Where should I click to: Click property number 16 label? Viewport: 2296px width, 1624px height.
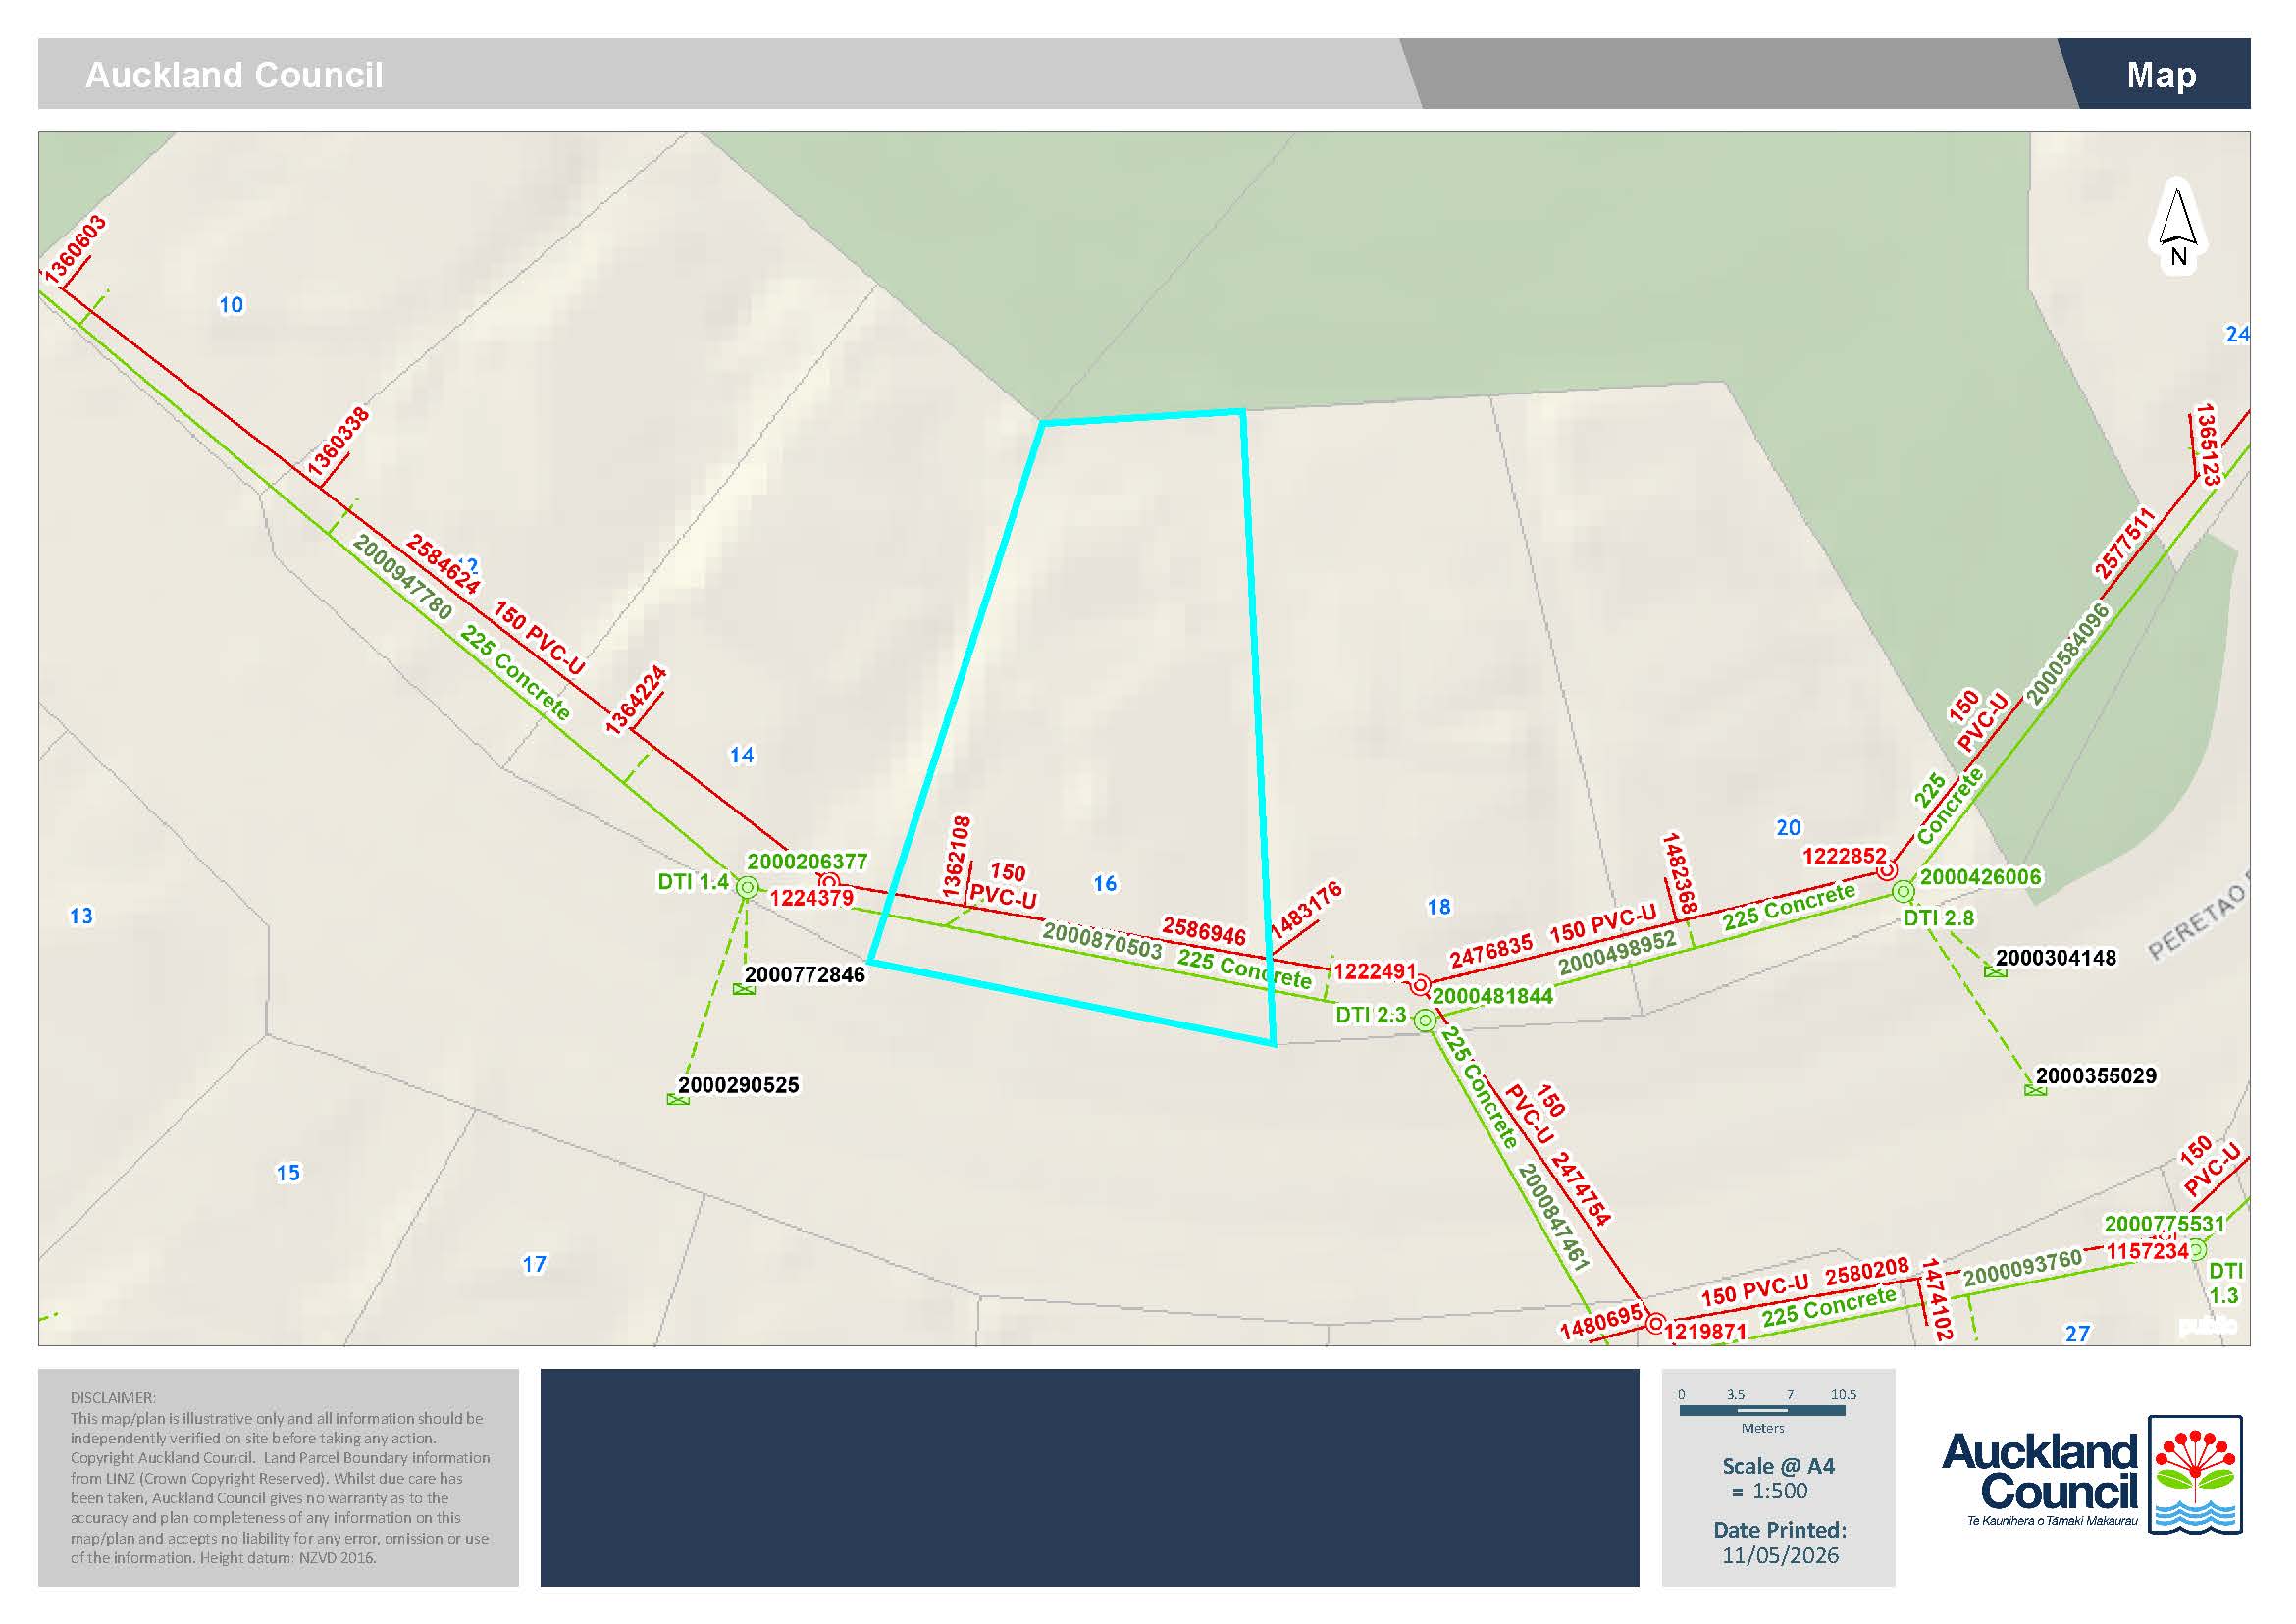1105,883
